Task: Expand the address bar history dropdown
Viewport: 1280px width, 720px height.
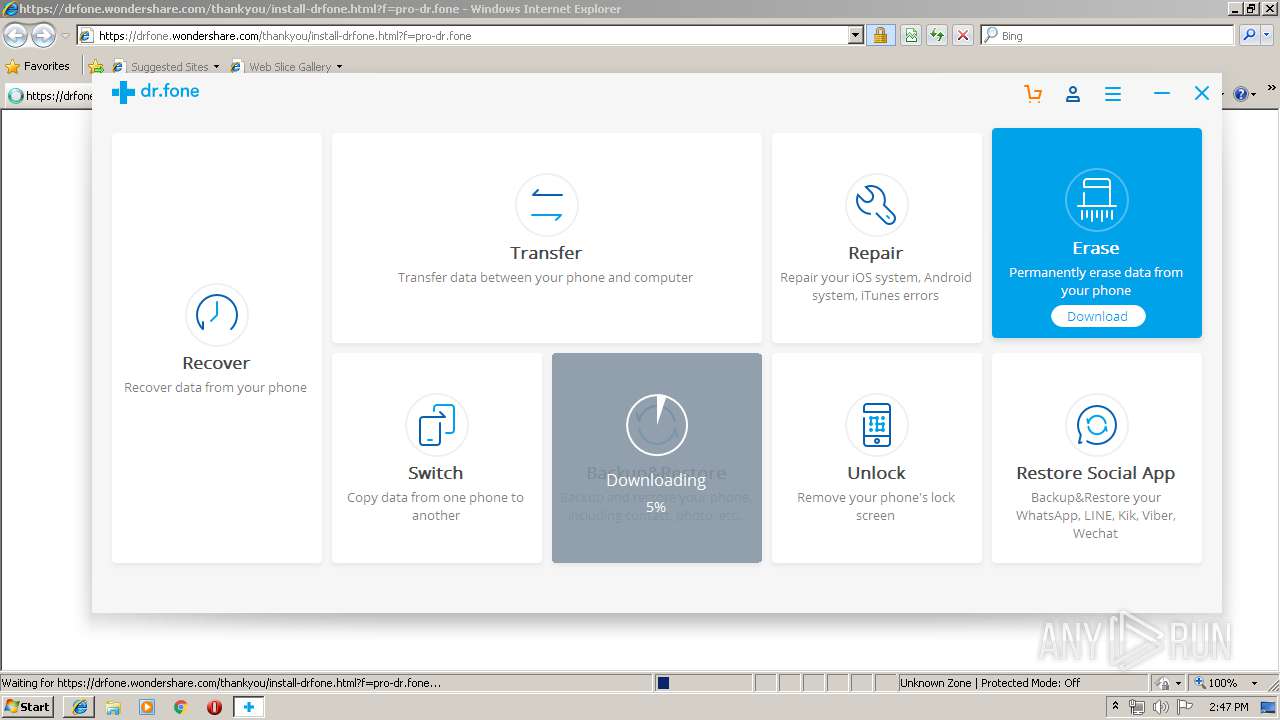Action: (x=856, y=35)
